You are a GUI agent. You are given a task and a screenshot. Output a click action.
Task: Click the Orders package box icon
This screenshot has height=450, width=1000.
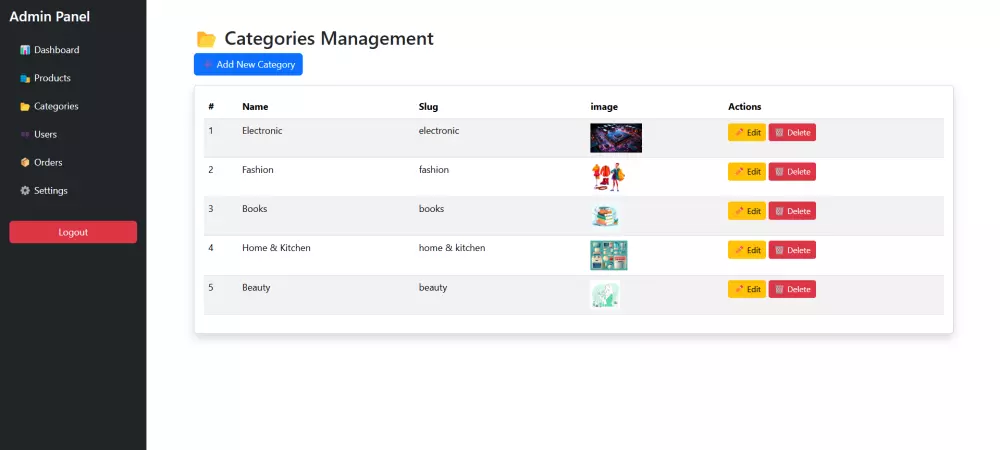tap(25, 162)
